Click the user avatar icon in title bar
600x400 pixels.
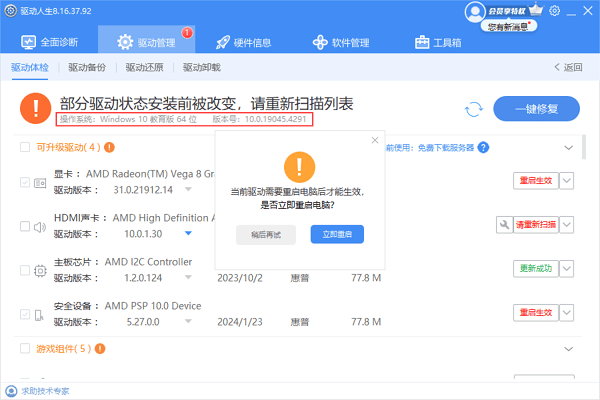point(474,11)
